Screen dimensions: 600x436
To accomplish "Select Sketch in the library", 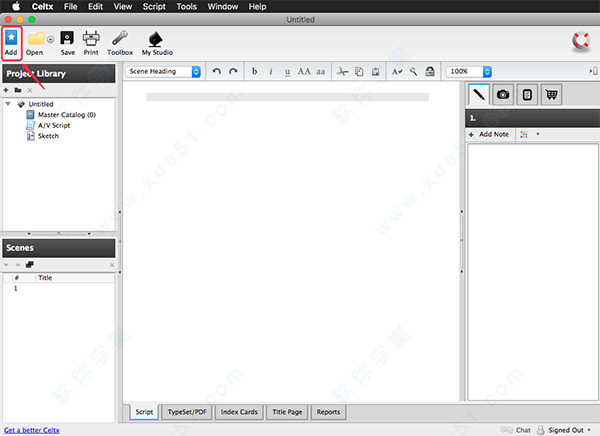I will pos(42,136).
